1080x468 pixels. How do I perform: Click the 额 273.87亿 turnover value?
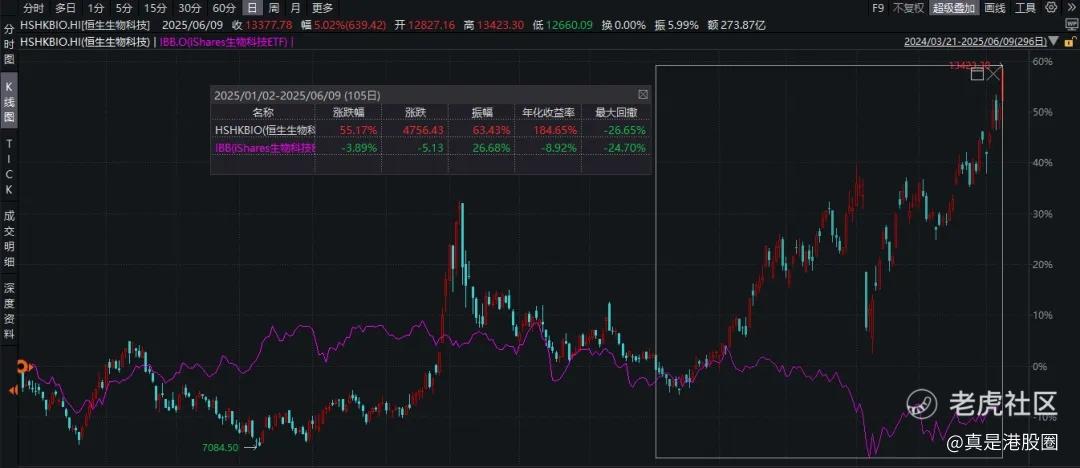737,25
